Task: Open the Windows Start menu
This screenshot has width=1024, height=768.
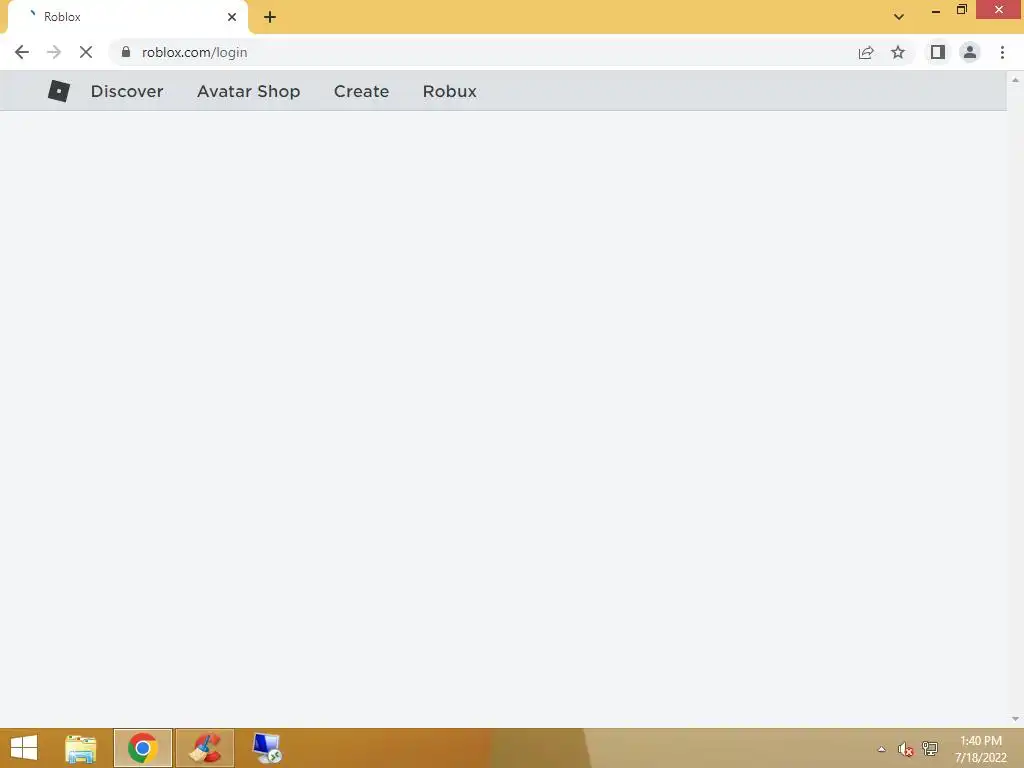Action: pyautogui.click(x=24, y=748)
